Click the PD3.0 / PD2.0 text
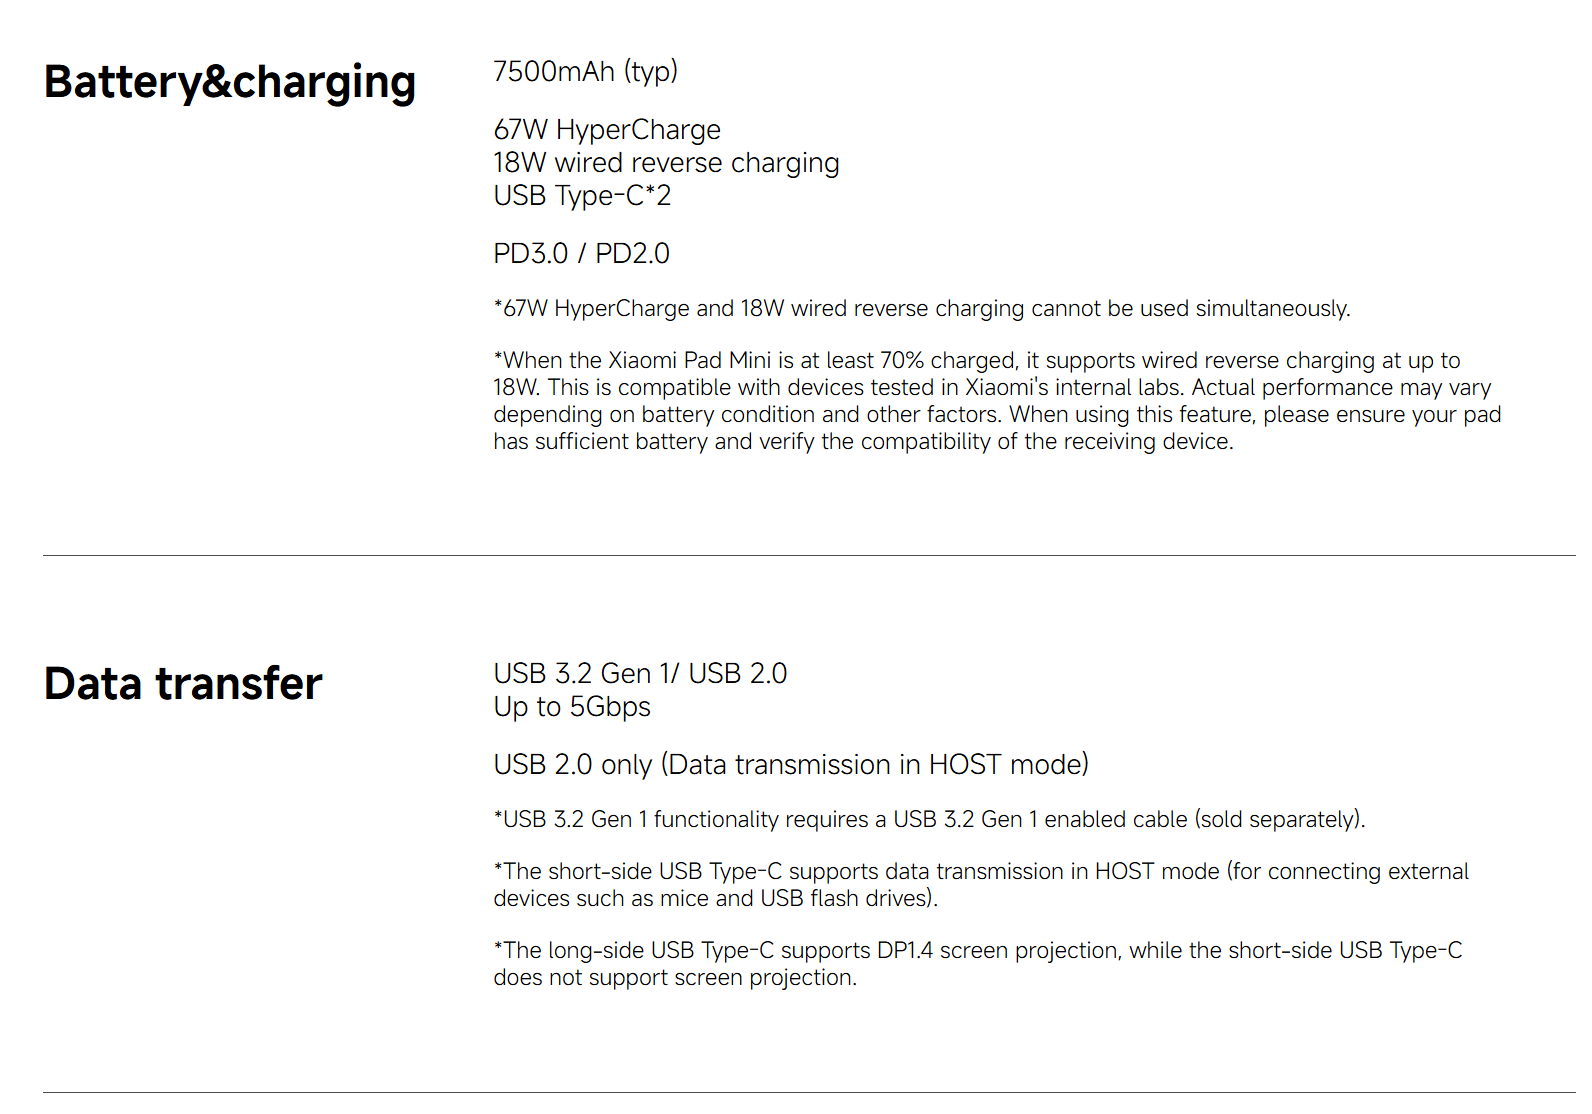1592x1114 pixels. (x=581, y=254)
